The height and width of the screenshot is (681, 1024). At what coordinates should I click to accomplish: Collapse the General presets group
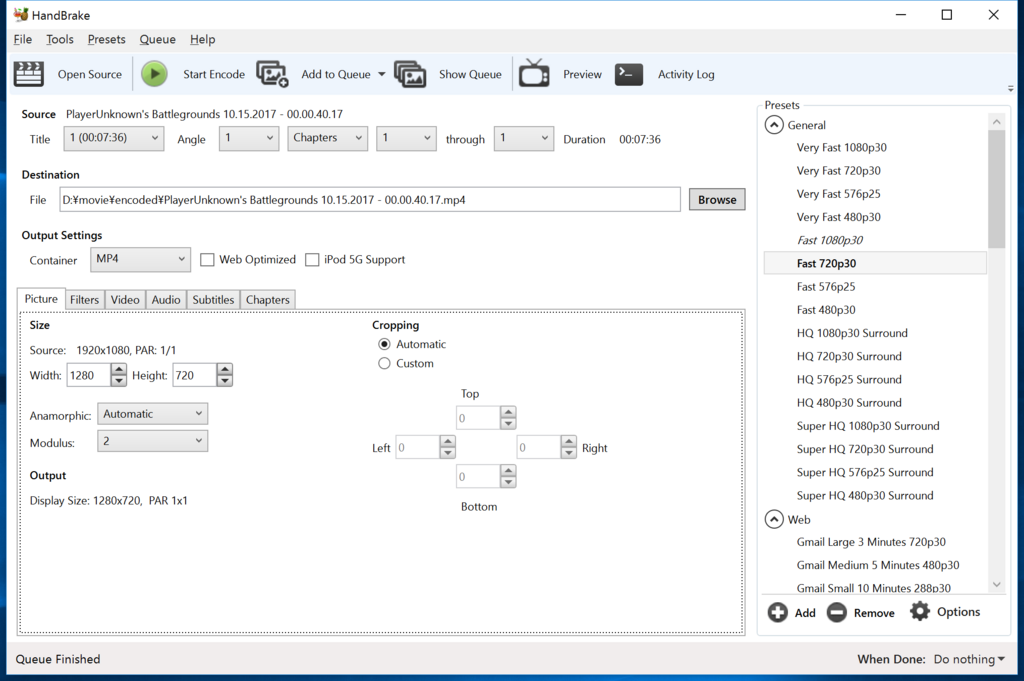click(774, 125)
